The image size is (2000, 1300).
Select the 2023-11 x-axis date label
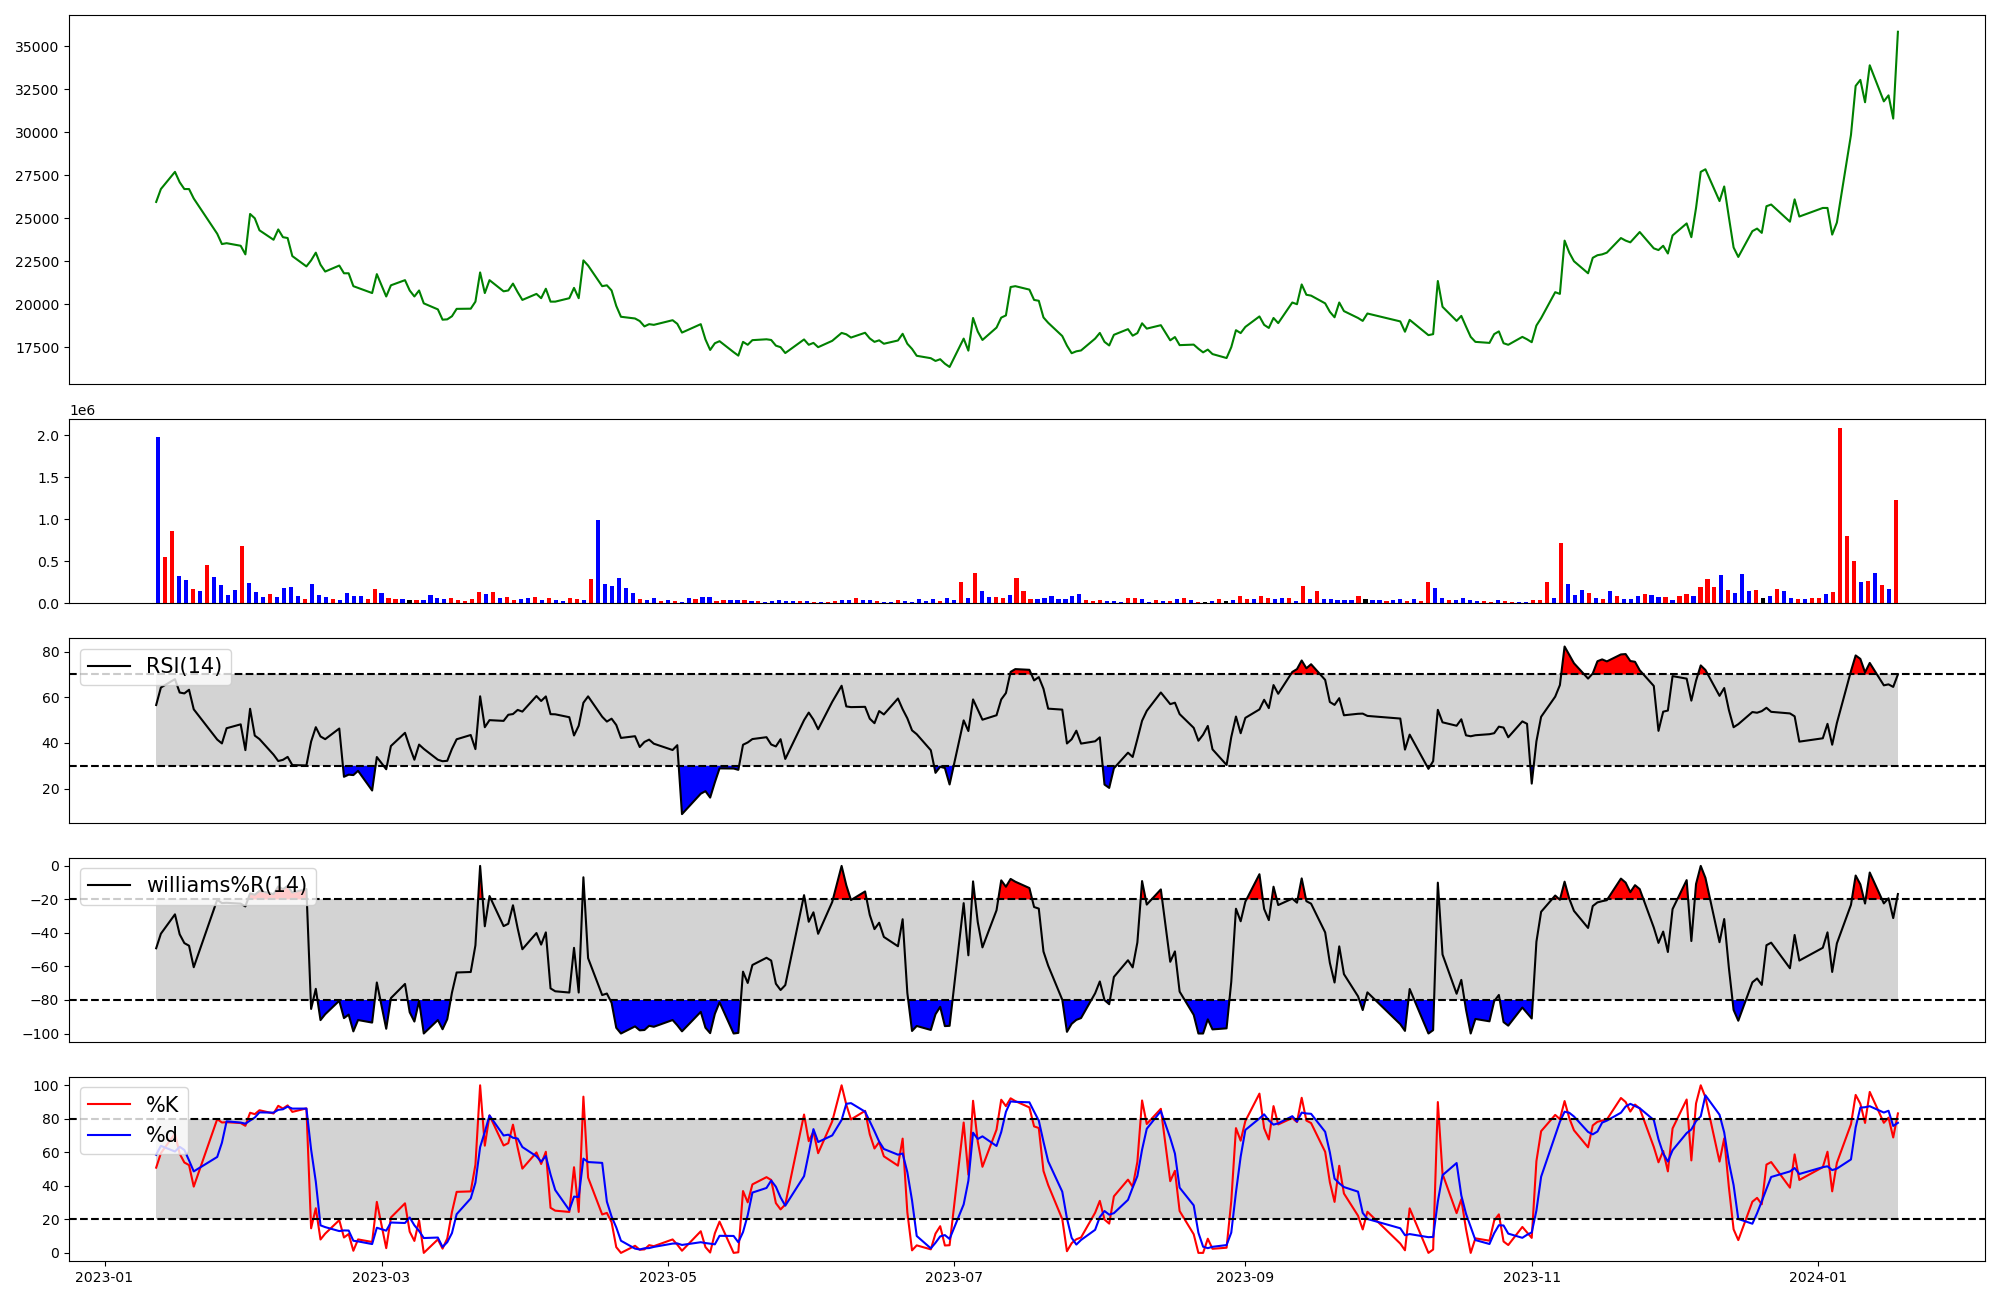tap(1531, 1277)
